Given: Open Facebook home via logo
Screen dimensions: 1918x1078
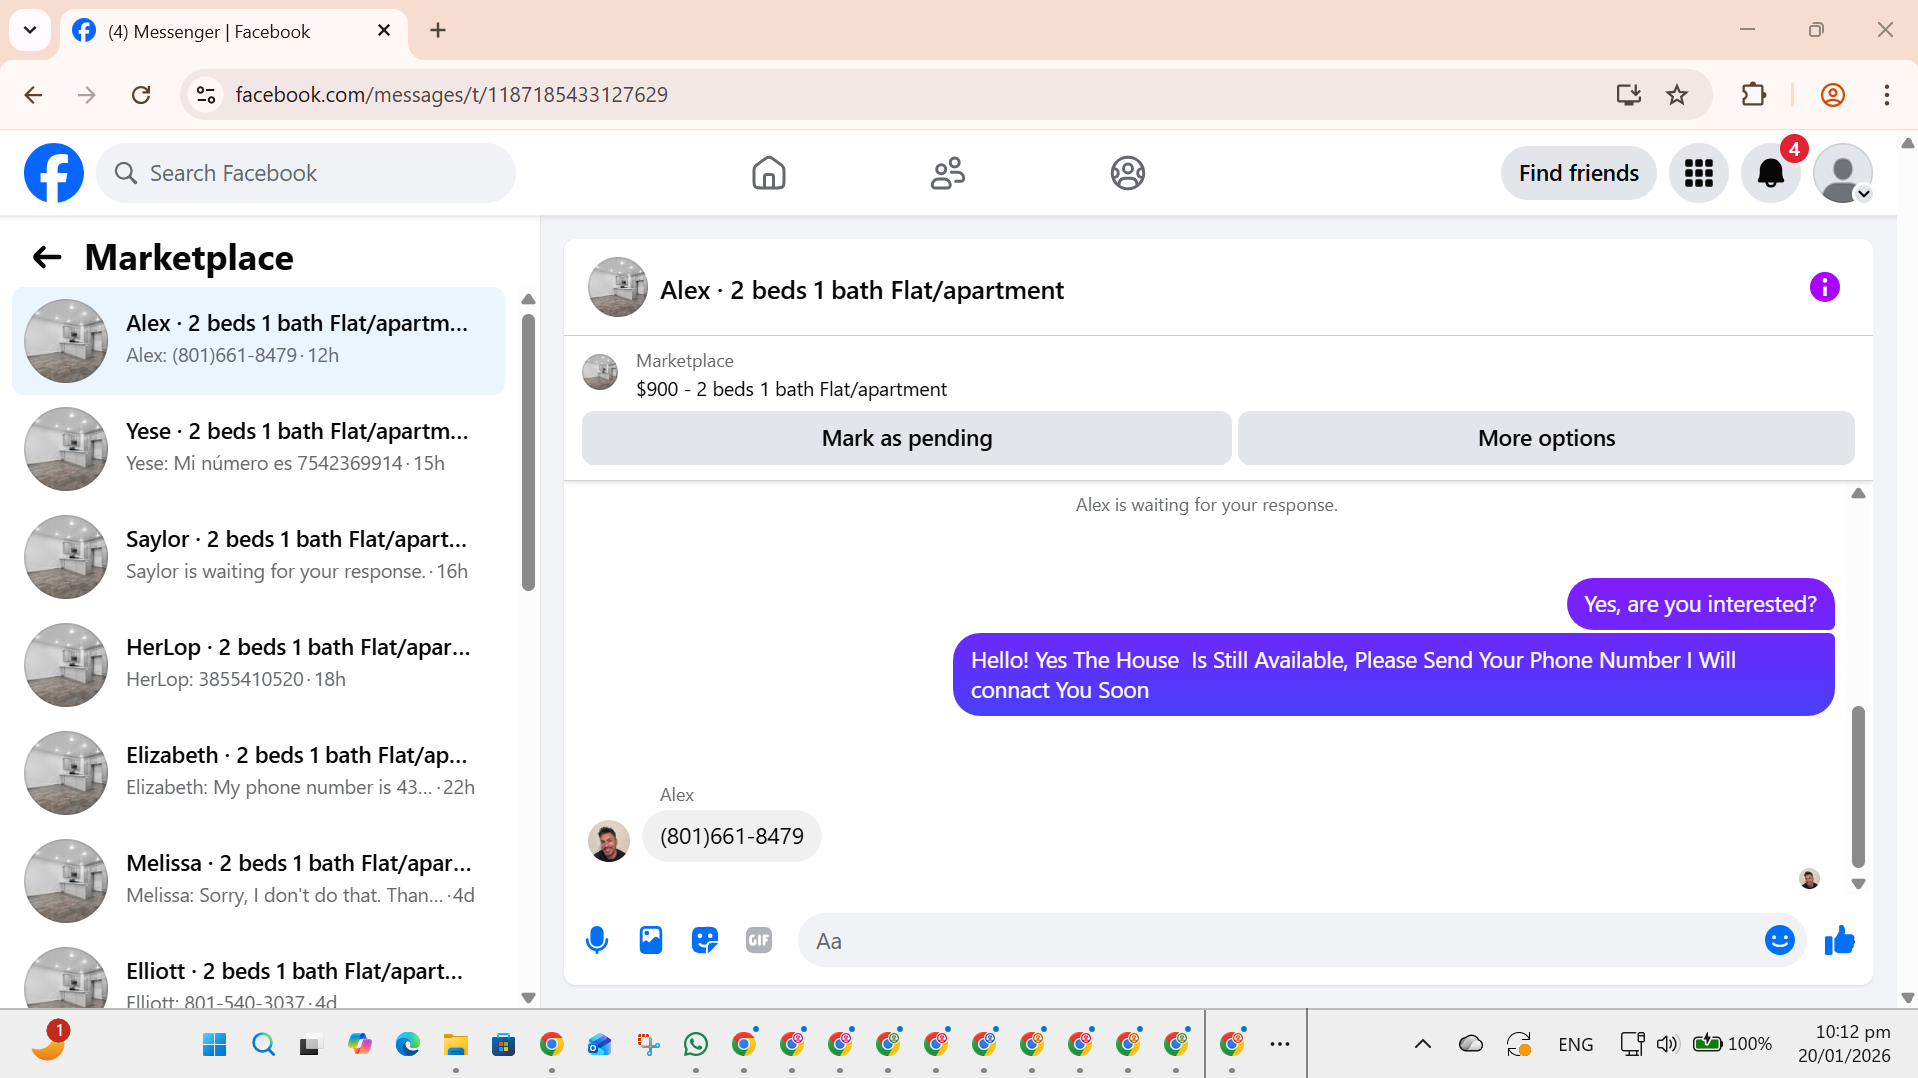Looking at the screenshot, I should [54, 173].
